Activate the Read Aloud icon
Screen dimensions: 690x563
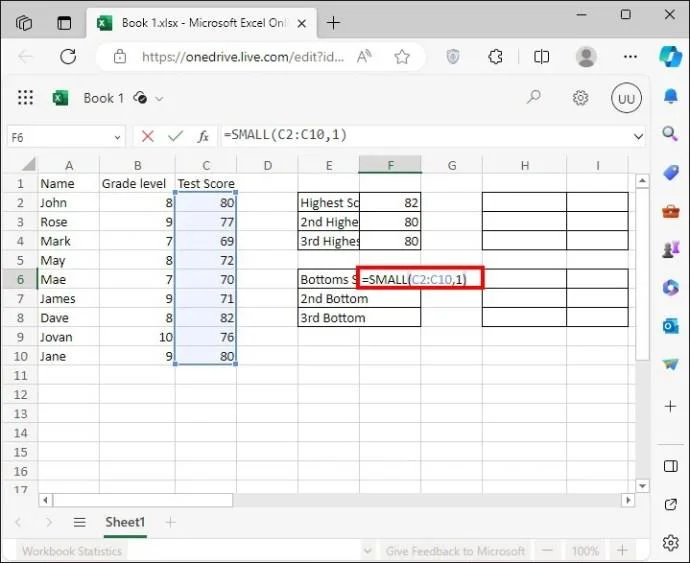[x=364, y=56]
